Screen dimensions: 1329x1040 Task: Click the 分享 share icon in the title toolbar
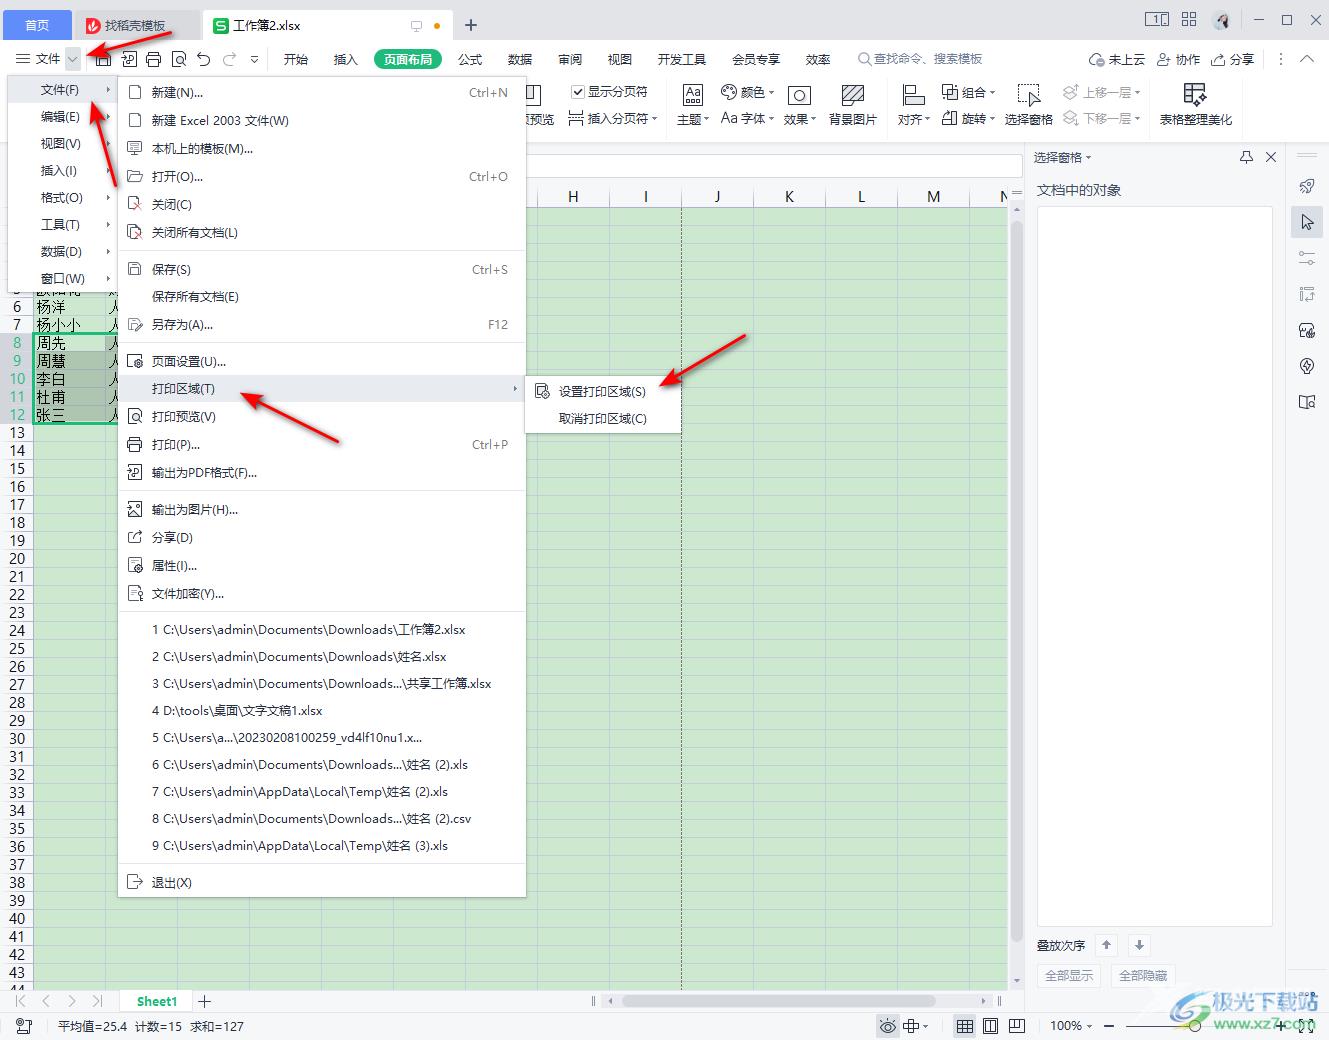click(x=1232, y=60)
